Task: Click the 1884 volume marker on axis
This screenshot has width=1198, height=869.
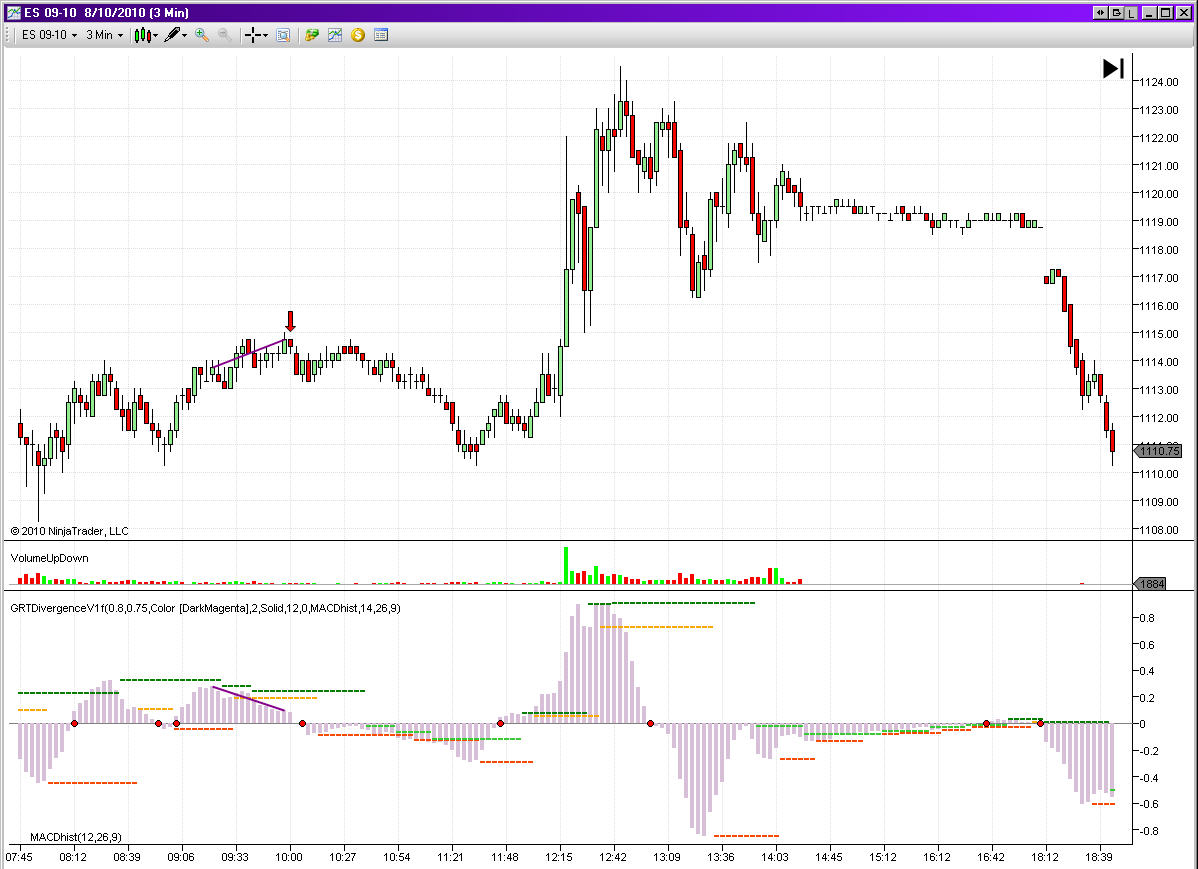Action: (1151, 584)
